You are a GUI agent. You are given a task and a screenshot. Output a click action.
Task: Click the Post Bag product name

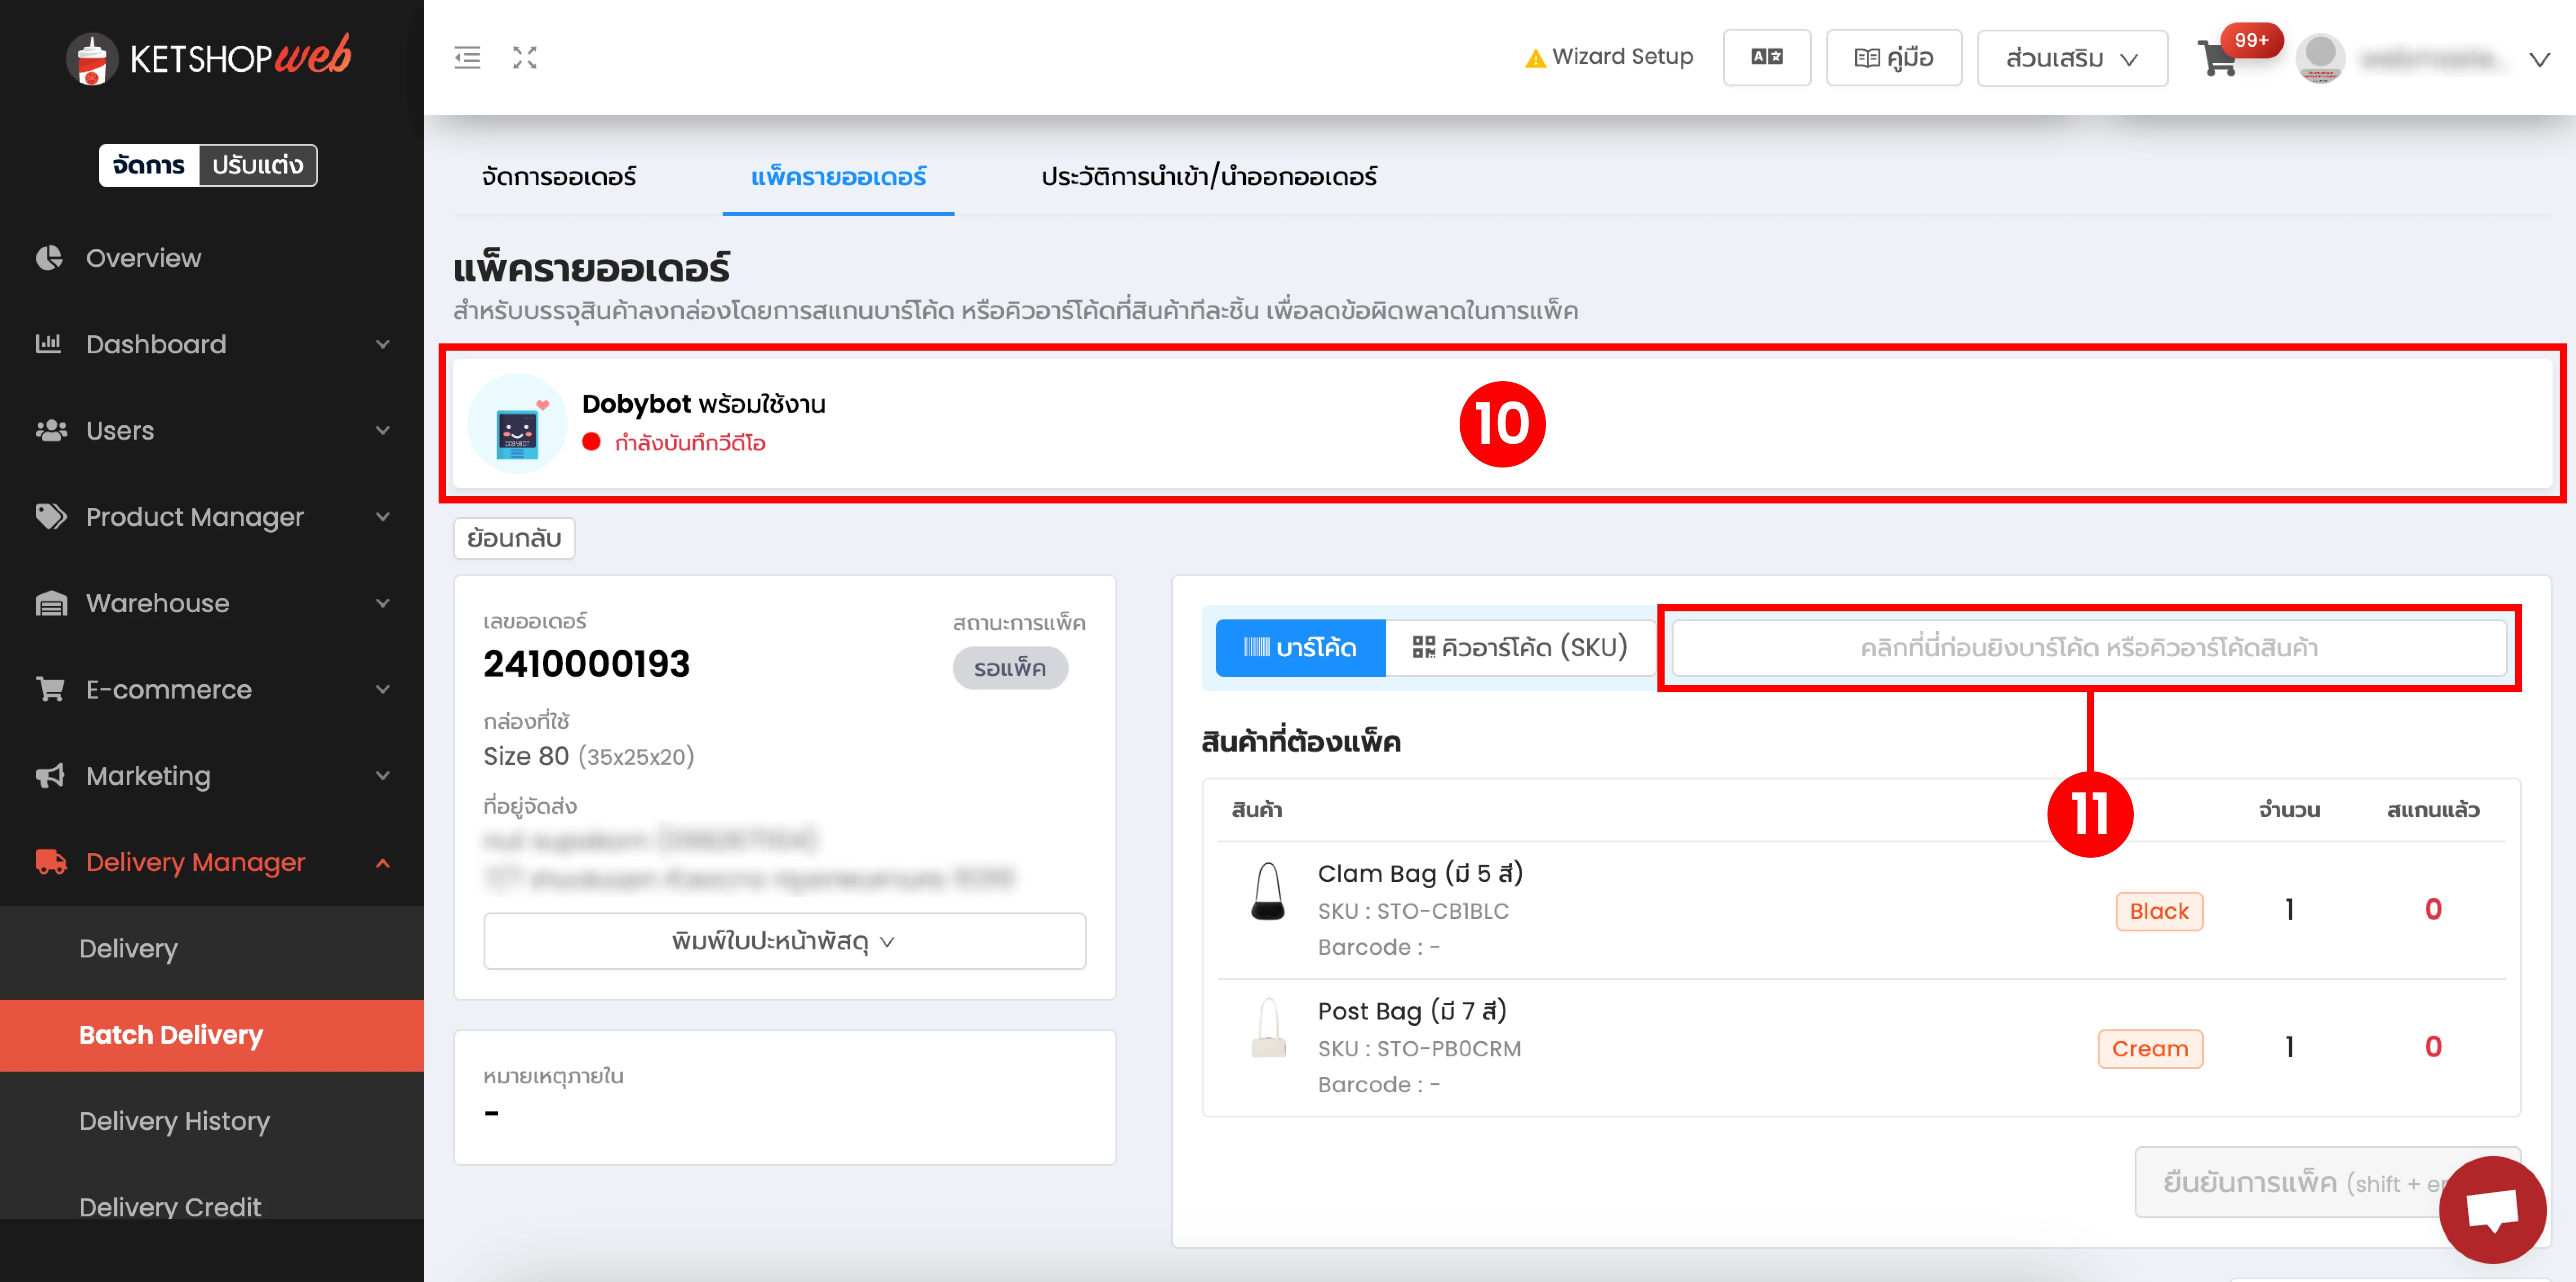tap(1412, 1011)
